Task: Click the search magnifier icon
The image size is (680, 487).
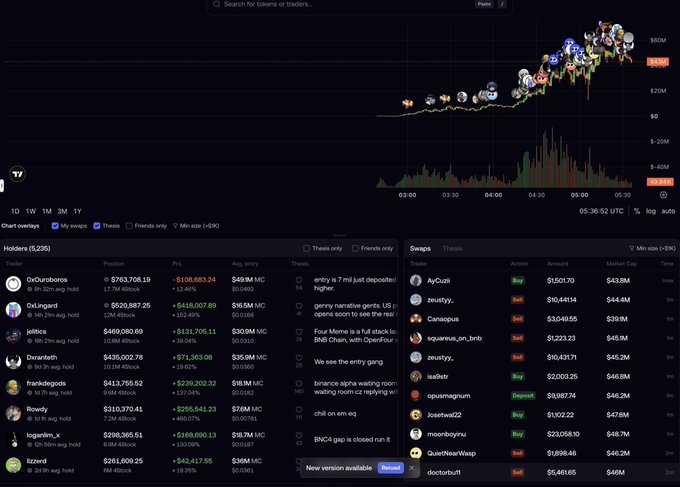Action: [x=216, y=4]
